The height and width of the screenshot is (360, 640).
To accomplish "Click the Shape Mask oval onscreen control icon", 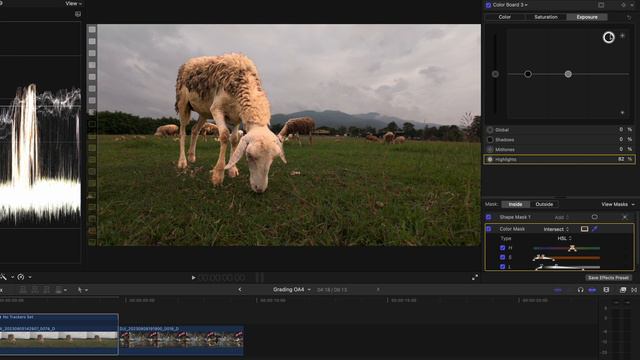I will pos(594,217).
